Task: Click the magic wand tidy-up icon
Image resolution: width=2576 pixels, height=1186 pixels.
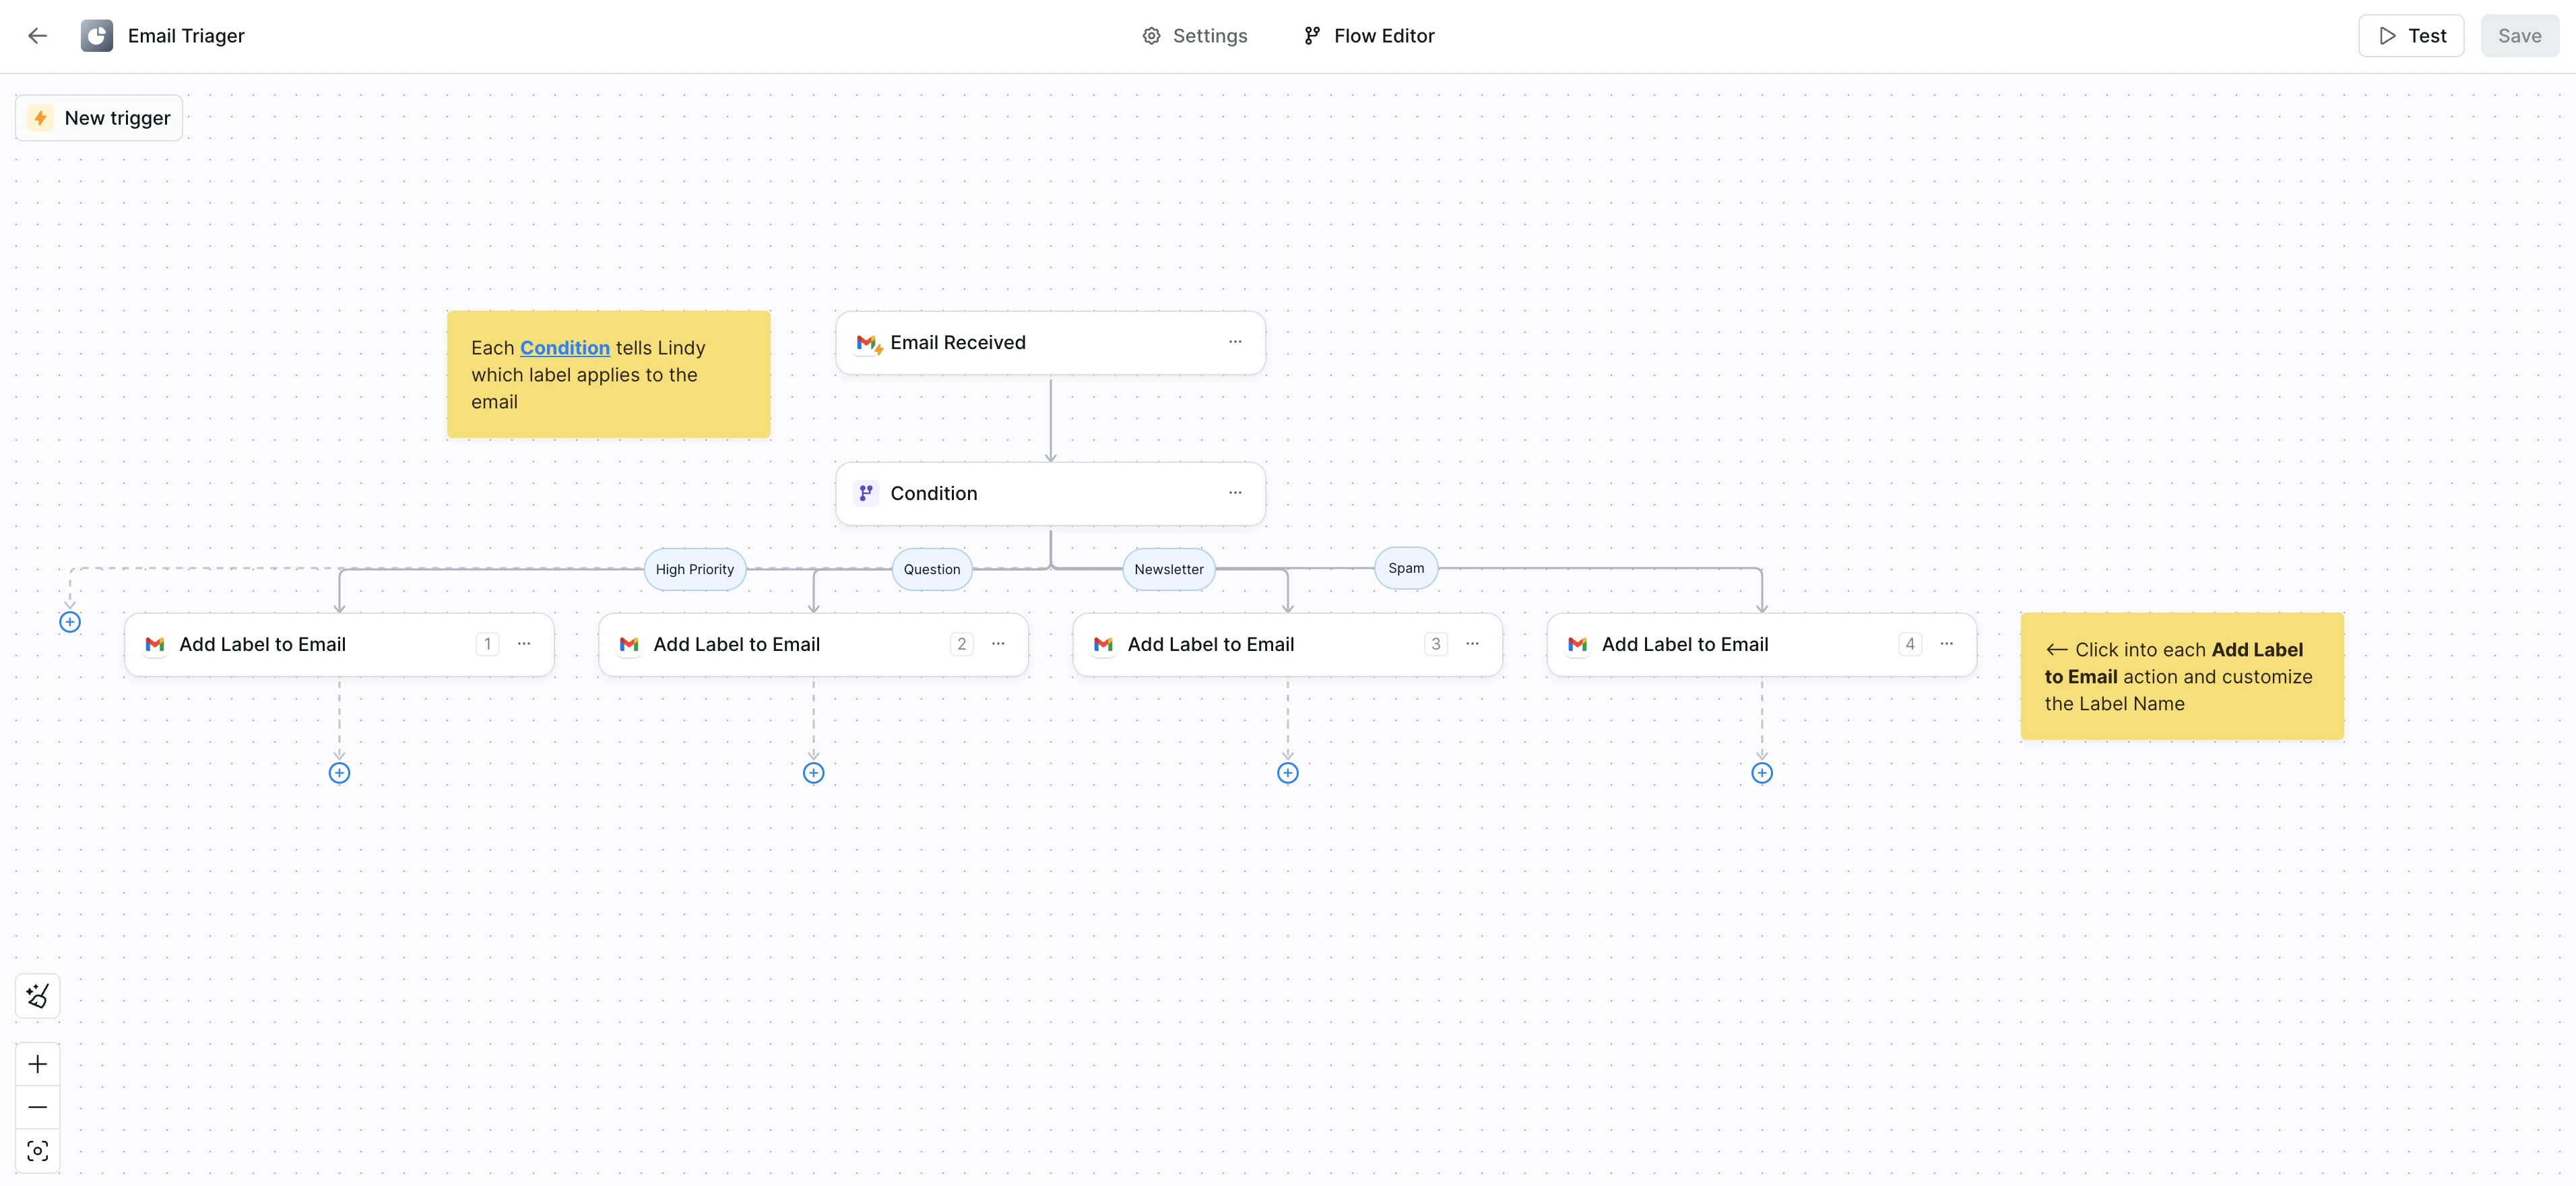Action: pos(38,996)
